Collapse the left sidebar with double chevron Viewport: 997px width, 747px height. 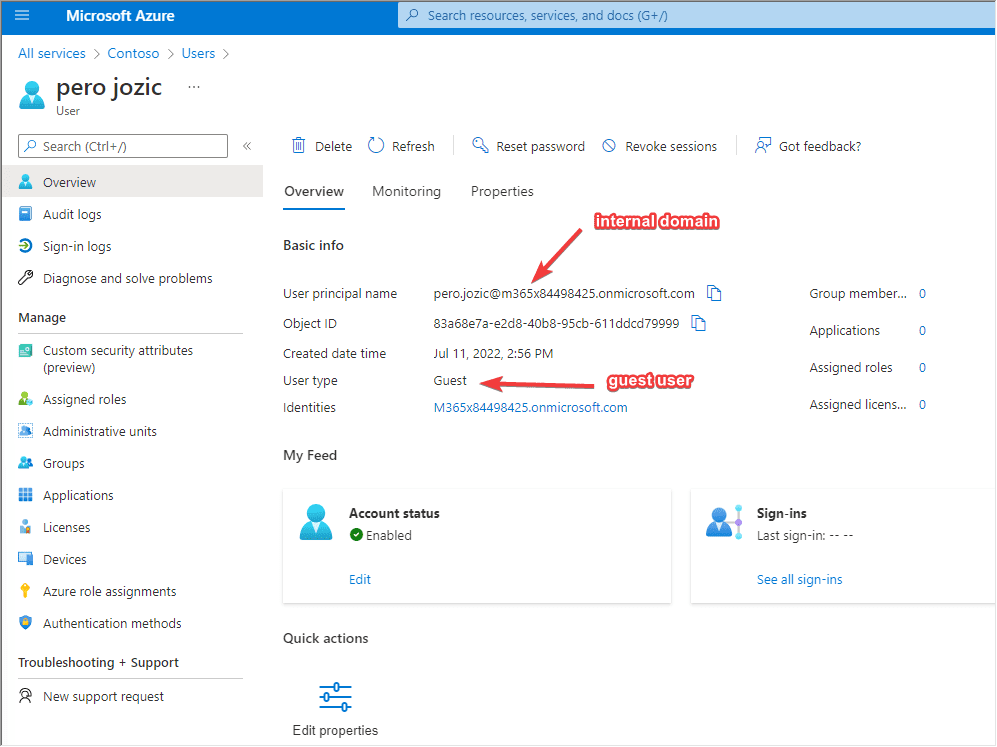coord(247,146)
